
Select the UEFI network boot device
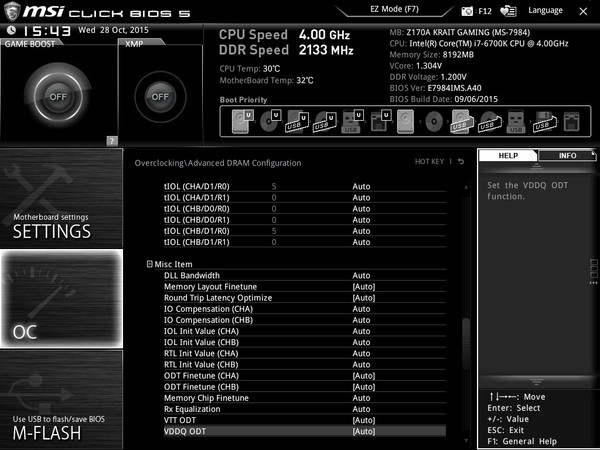coord(380,121)
